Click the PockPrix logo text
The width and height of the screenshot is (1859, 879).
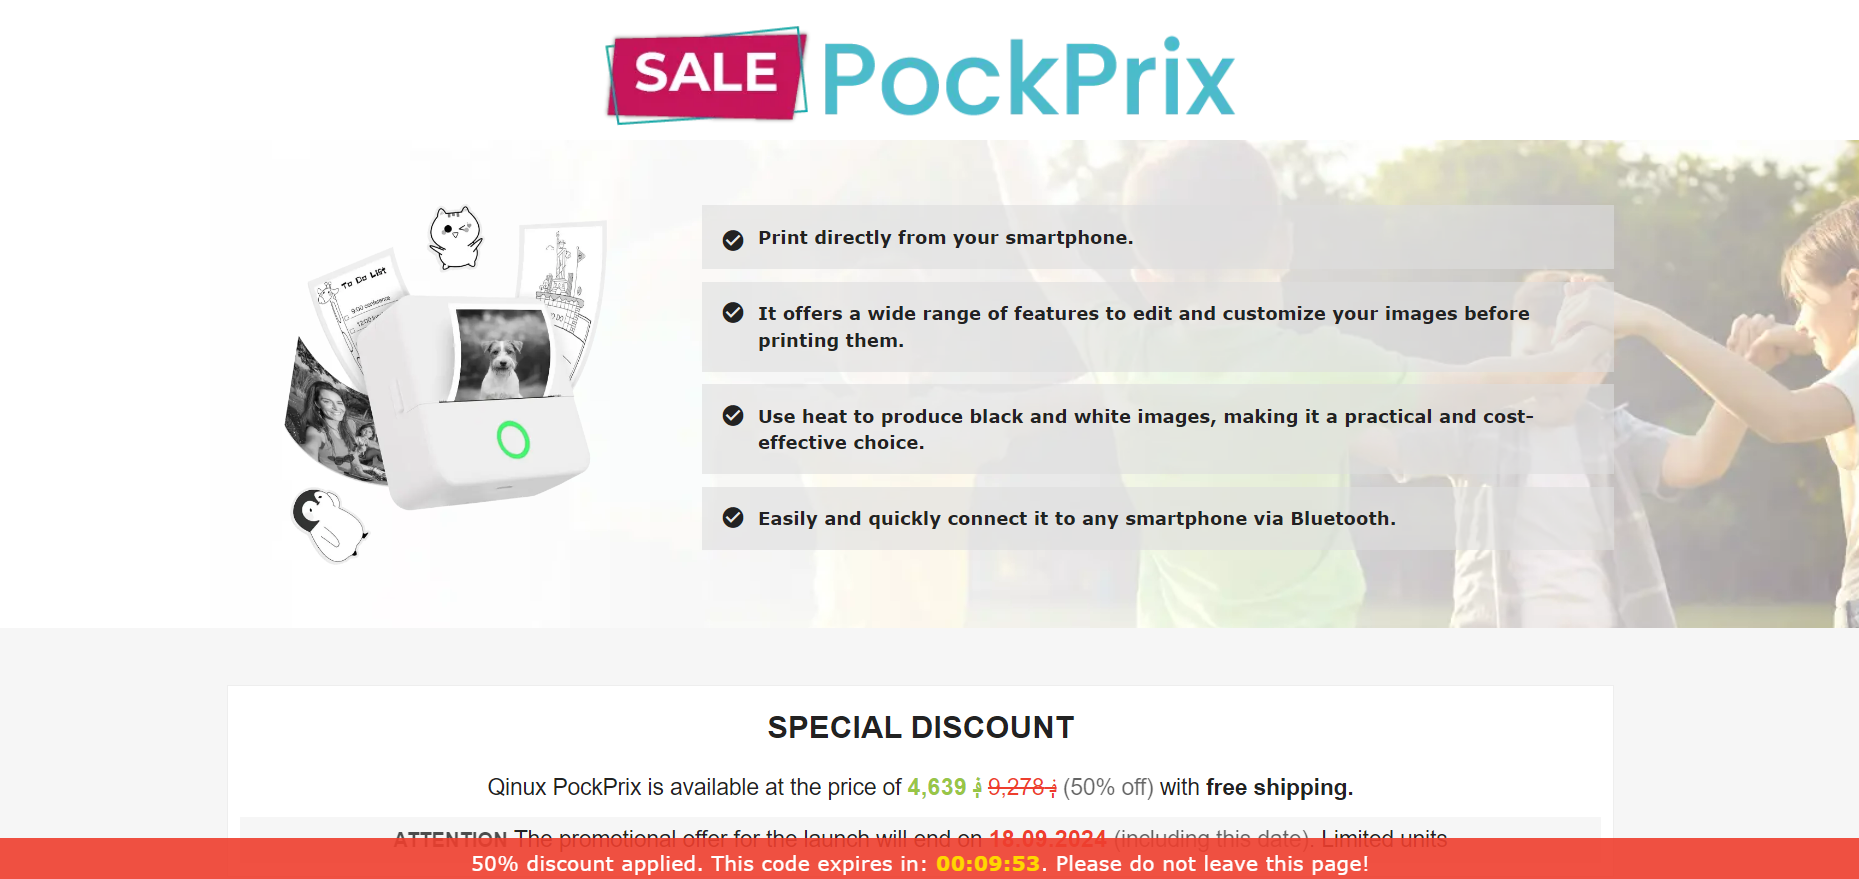click(x=1028, y=78)
